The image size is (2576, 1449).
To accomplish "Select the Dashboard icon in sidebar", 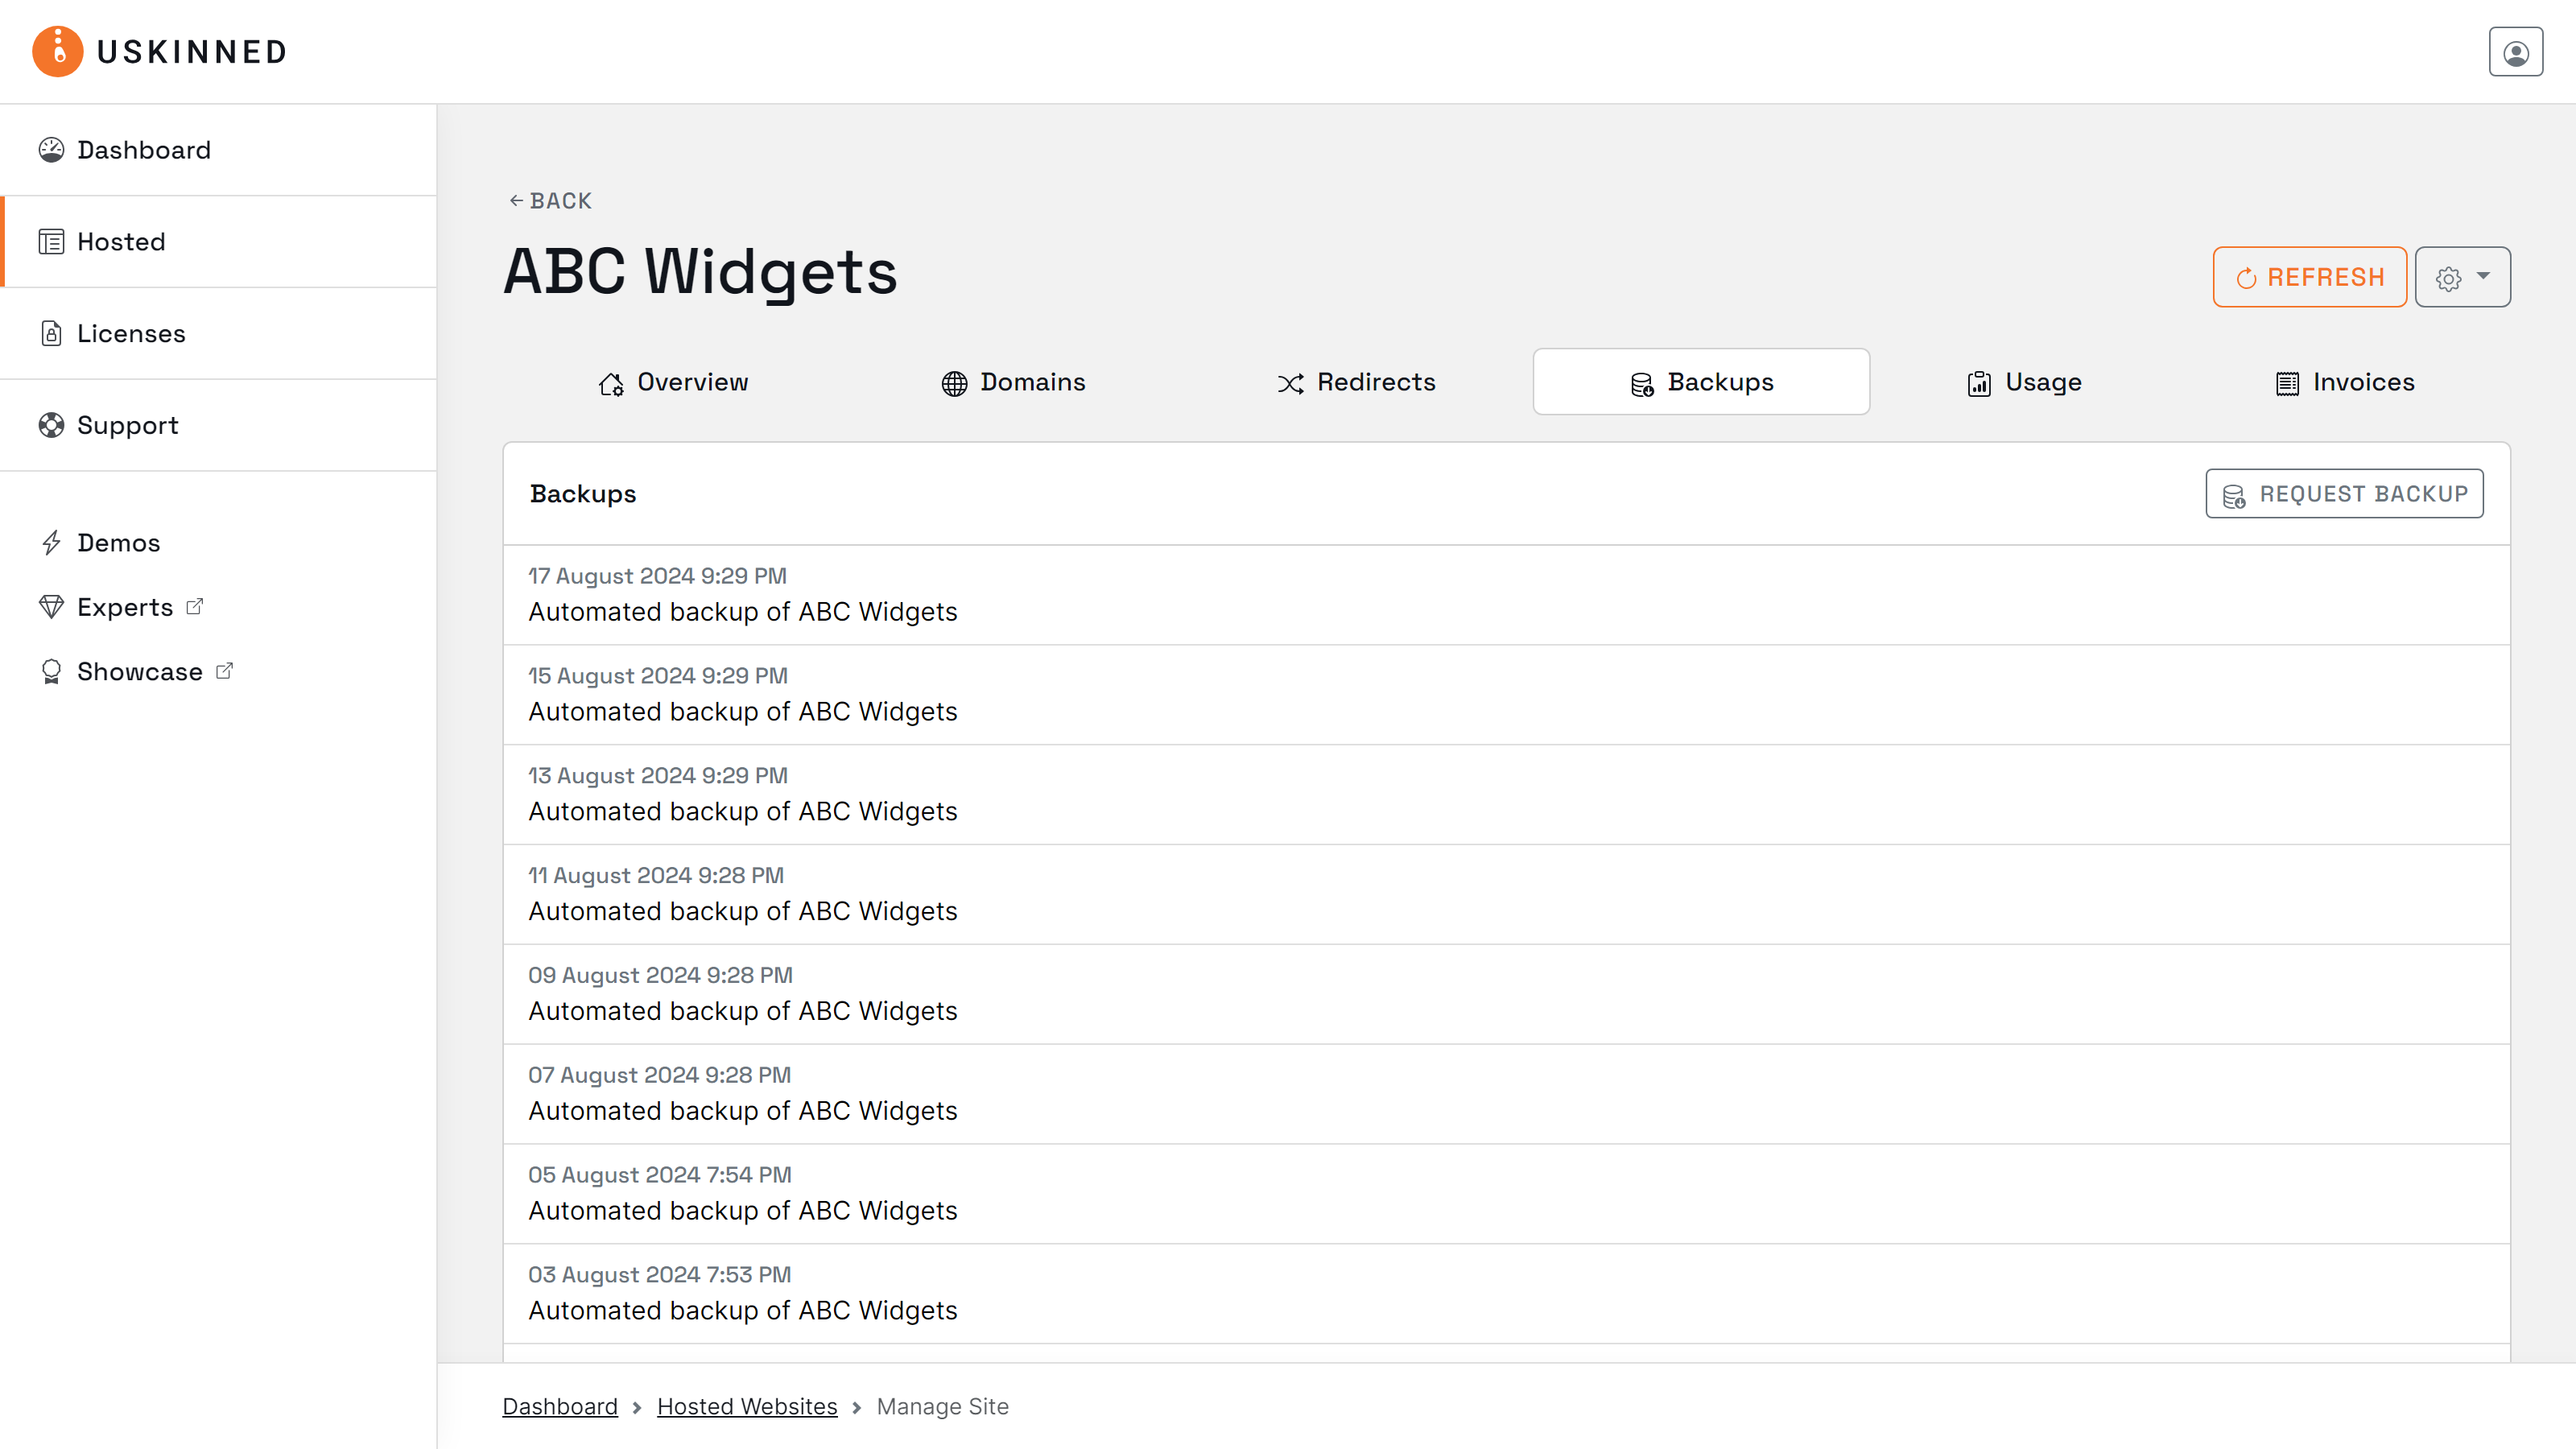I will click(x=53, y=149).
